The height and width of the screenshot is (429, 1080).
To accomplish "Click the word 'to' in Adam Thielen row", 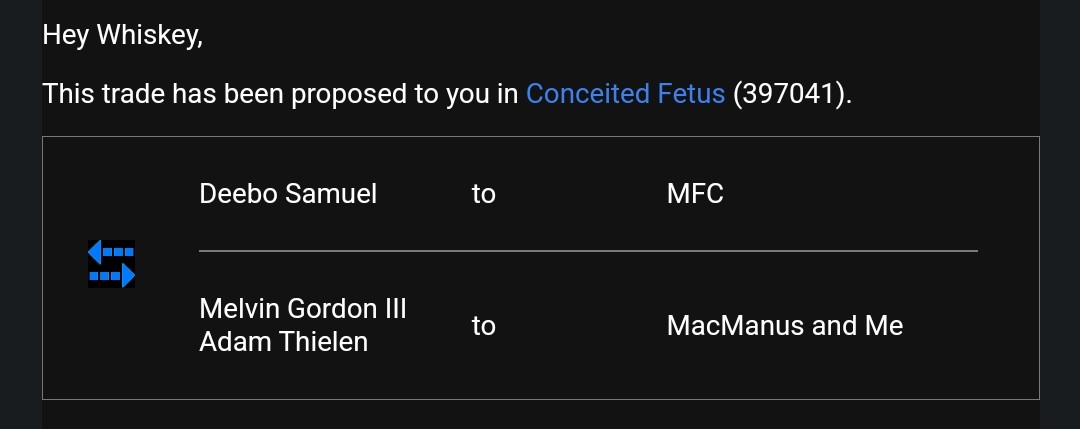I will [x=484, y=326].
